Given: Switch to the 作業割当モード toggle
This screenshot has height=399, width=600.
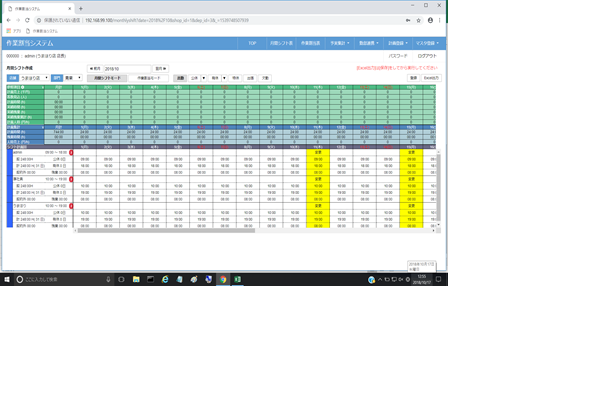Looking at the screenshot, I should pyautogui.click(x=148, y=78).
